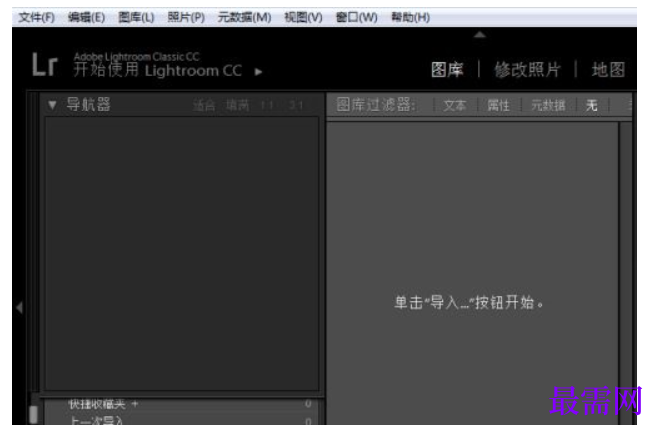Select the 属性 library filter
Image resolution: width=661 pixels, height=432 pixels.
tap(498, 105)
